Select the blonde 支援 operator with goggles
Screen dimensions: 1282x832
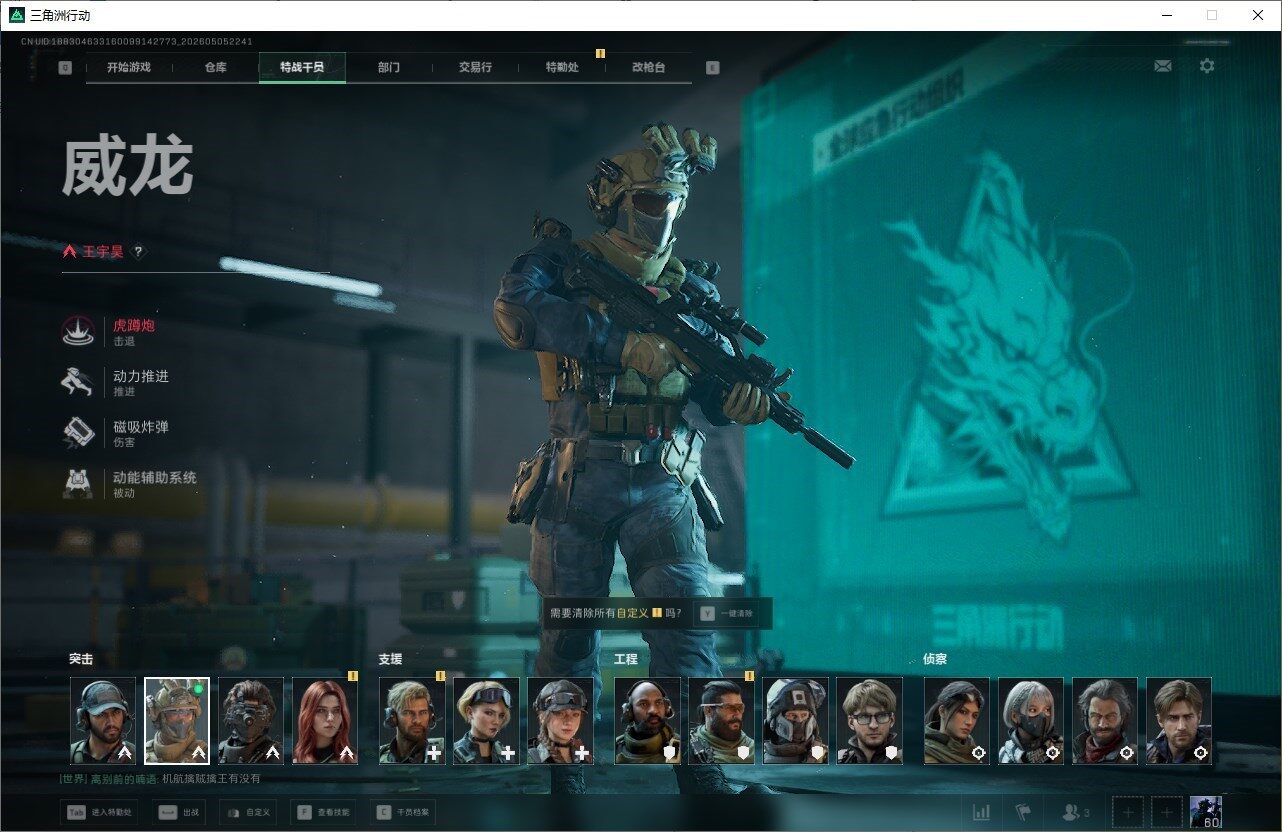pos(486,721)
